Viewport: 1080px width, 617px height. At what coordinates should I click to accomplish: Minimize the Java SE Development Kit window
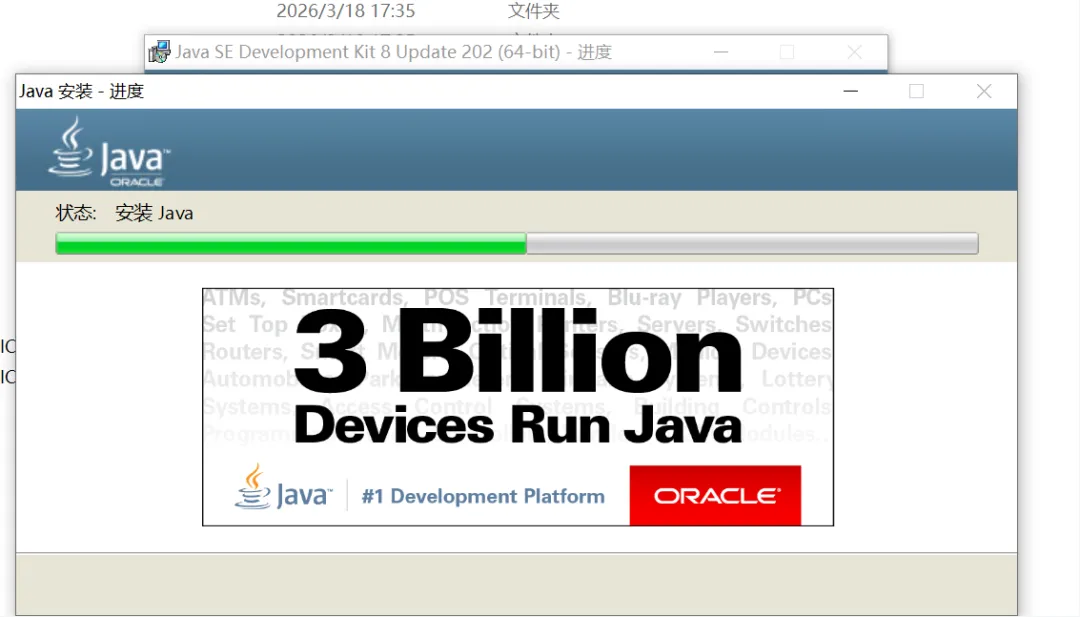tap(721, 52)
